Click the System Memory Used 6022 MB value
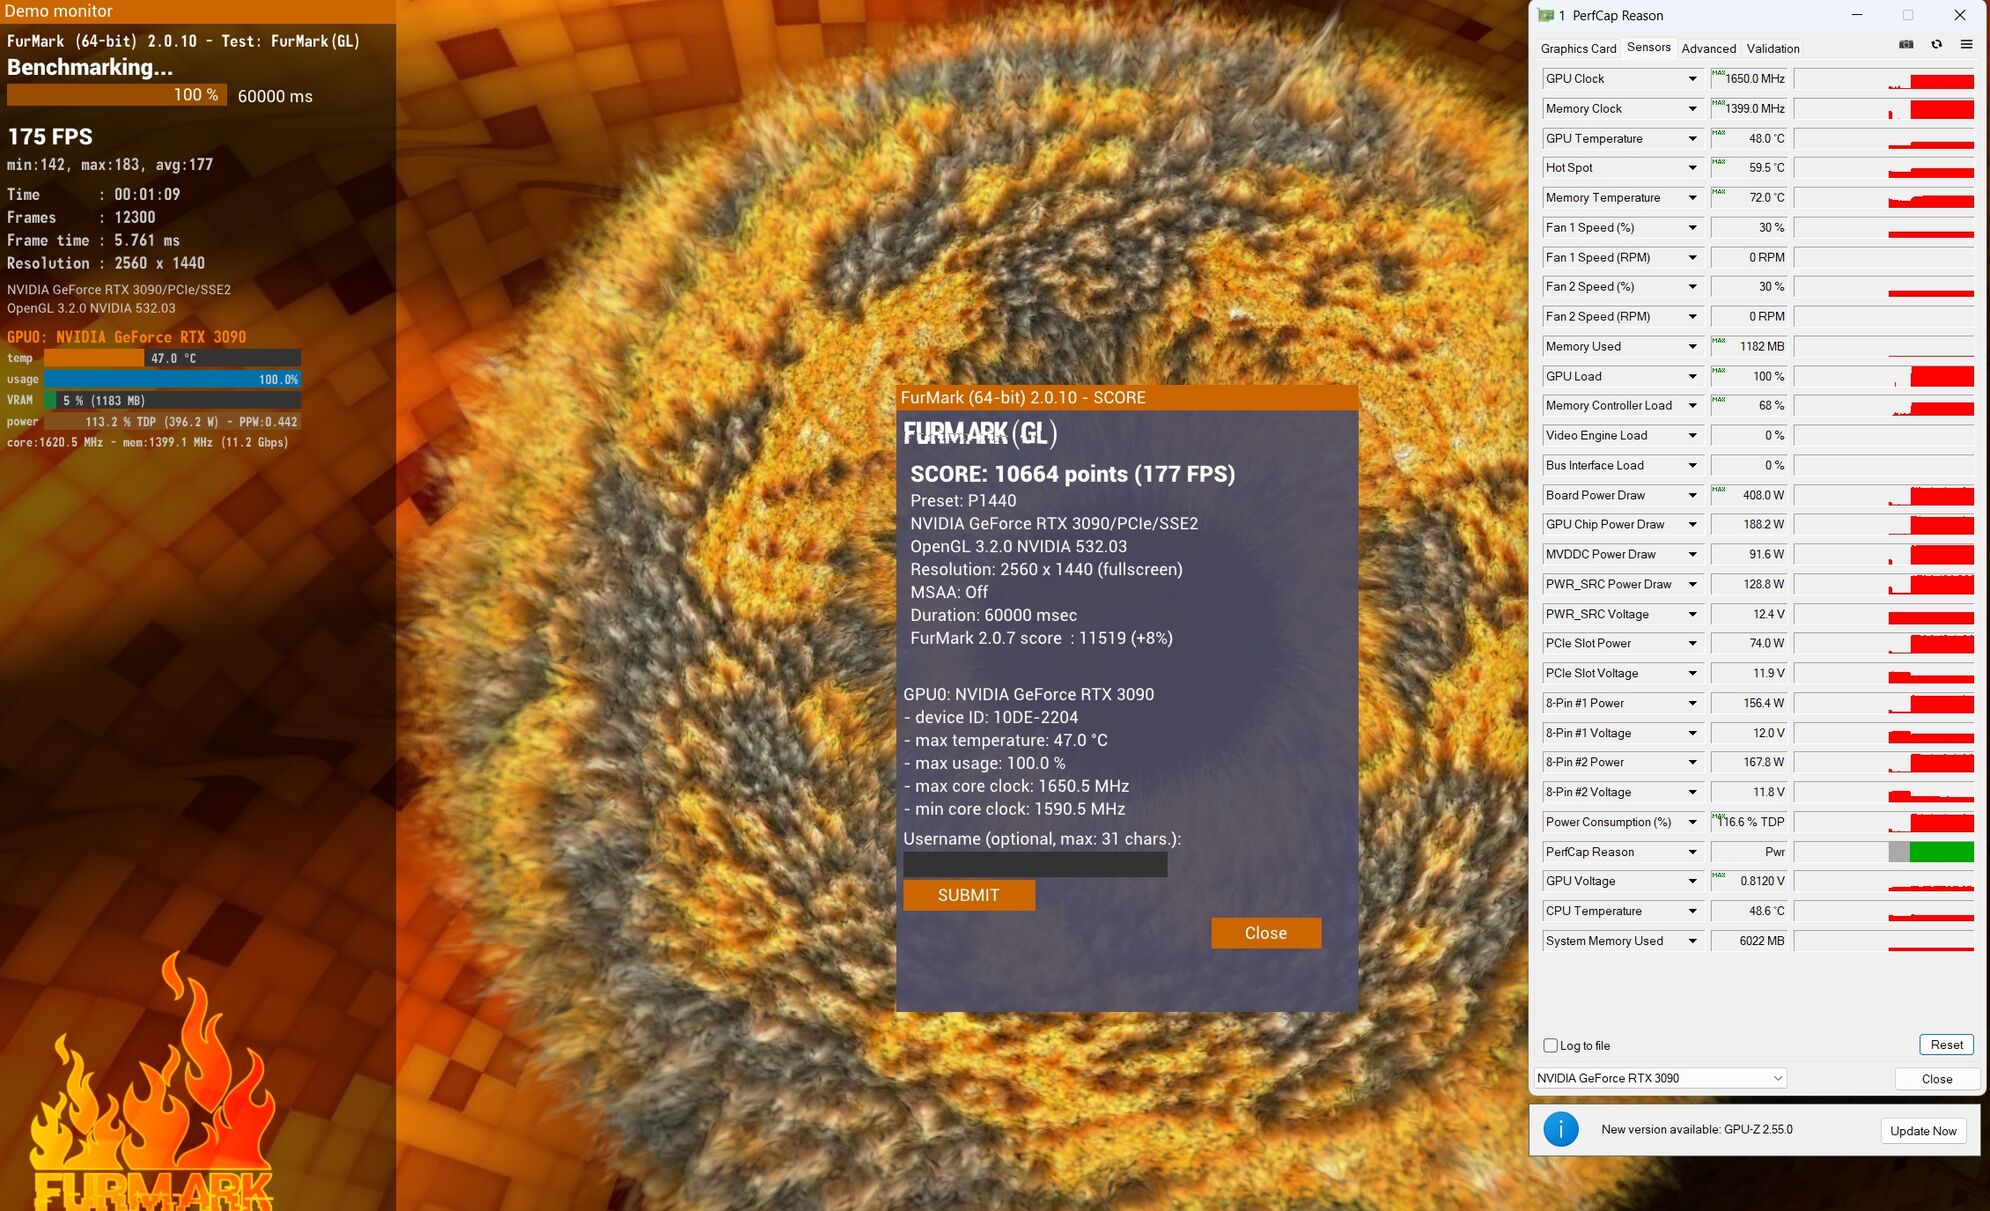Image resolution: width=1990 pixels, height=1211 pixels. click(x=1749, y=941)
